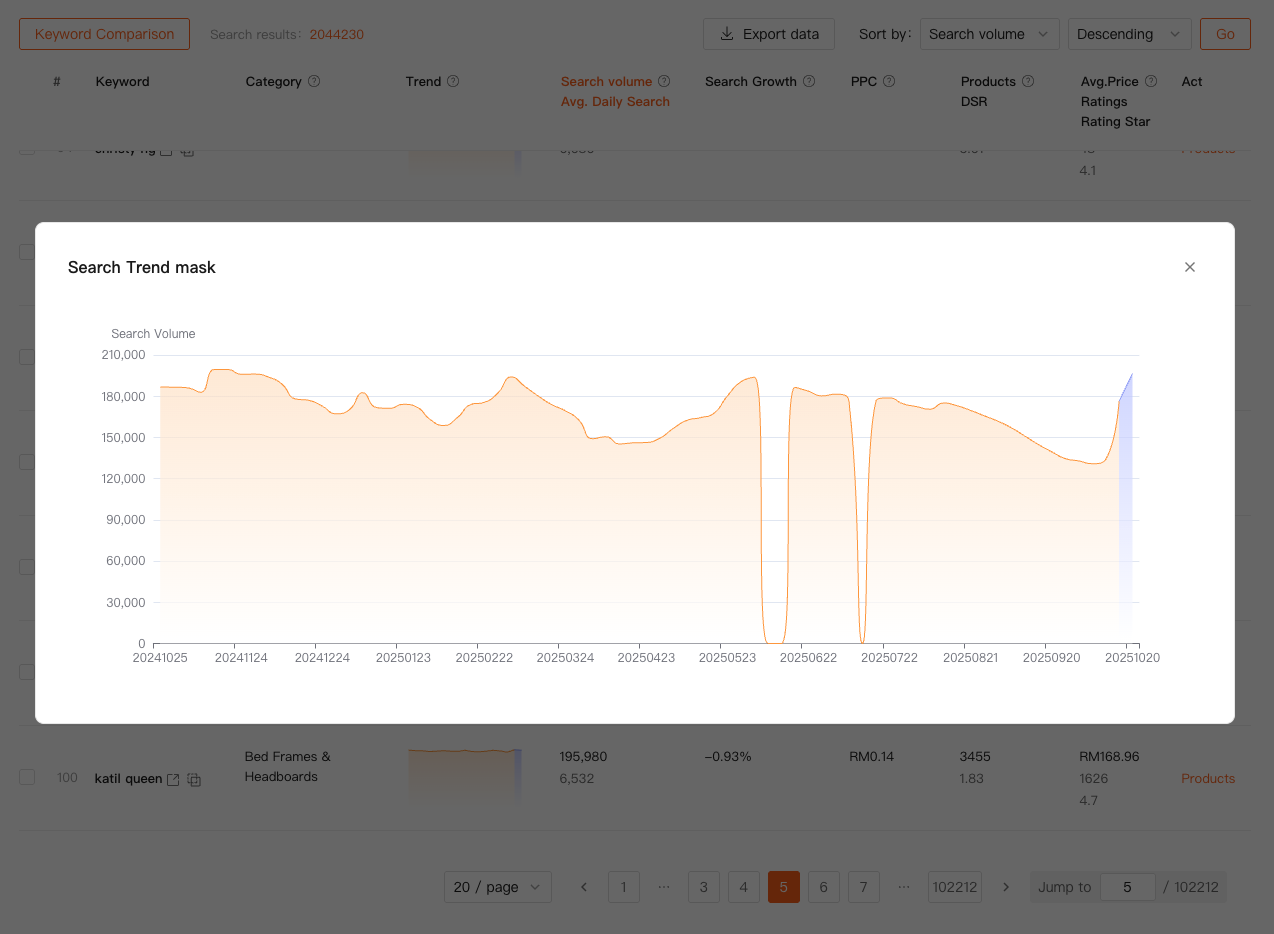Image resolution: width=1274 pixels, height=934 pixels.
Task: Open the Descending order dropdown
Action: [1129, 34]
